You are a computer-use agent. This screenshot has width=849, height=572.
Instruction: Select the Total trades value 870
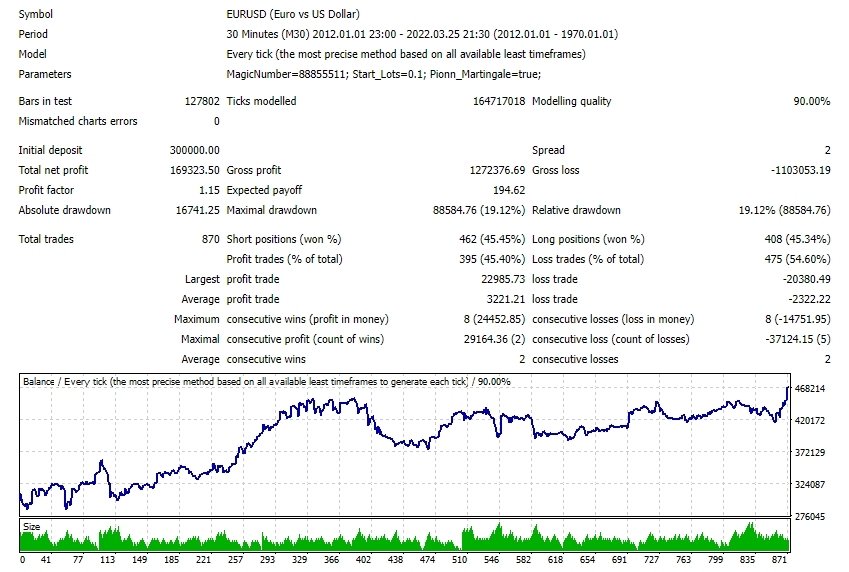click(x=211, y=239)
